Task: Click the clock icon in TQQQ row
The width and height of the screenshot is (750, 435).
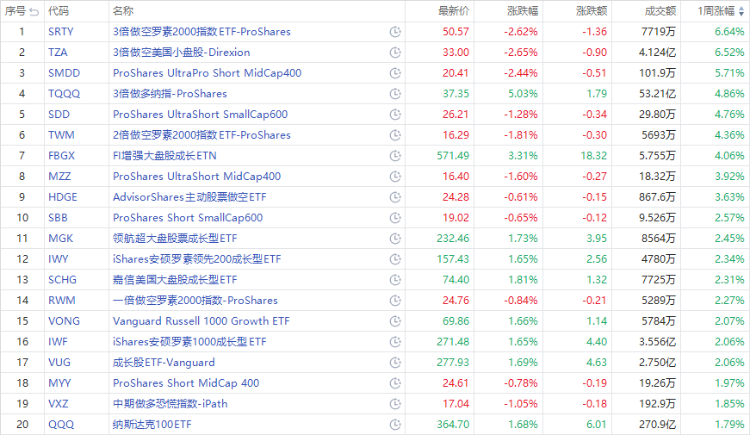Action: [395, 94]
